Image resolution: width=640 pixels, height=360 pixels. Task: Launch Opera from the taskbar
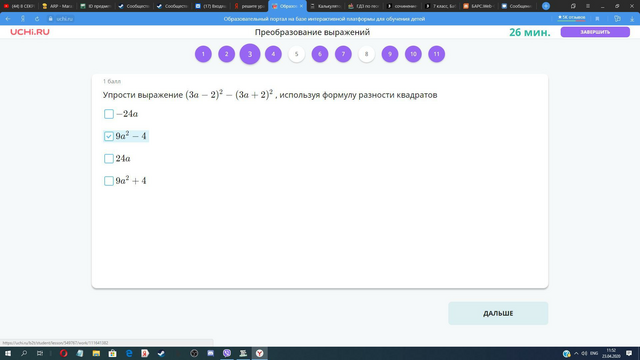click(63, 353)
